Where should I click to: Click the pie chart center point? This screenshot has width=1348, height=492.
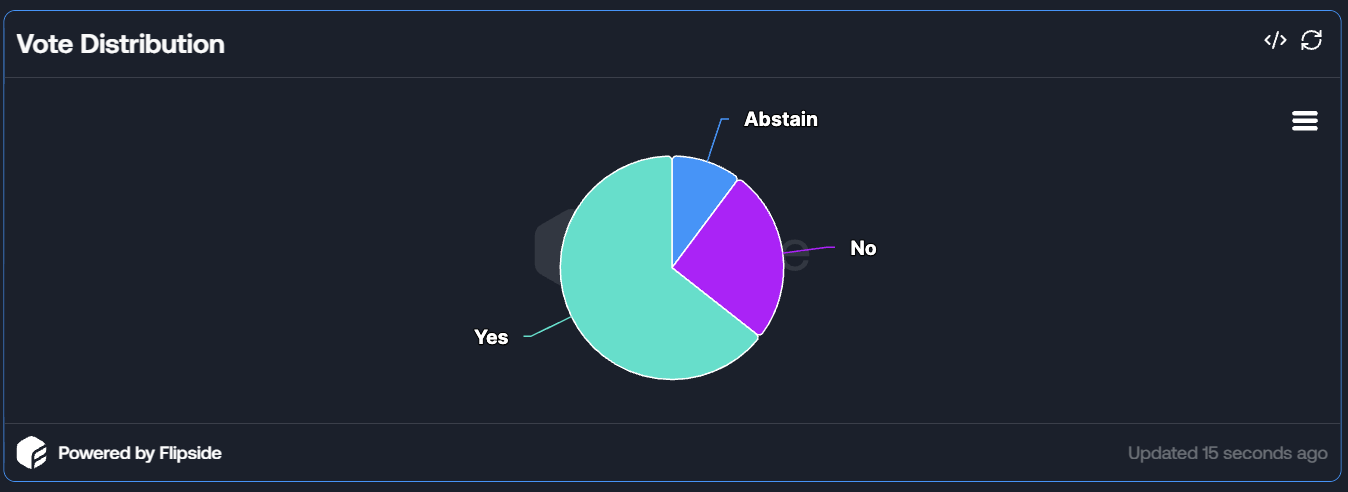coord(672,268)
